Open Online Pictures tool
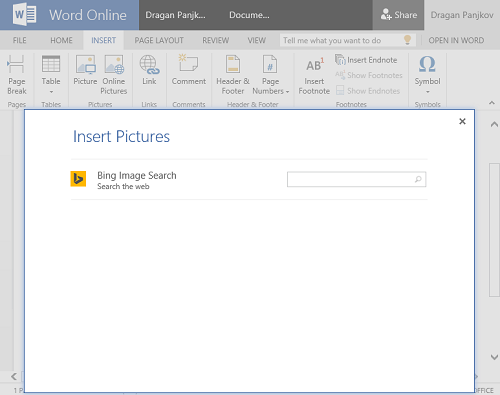 pyautogui.click(x=114, y=64)
